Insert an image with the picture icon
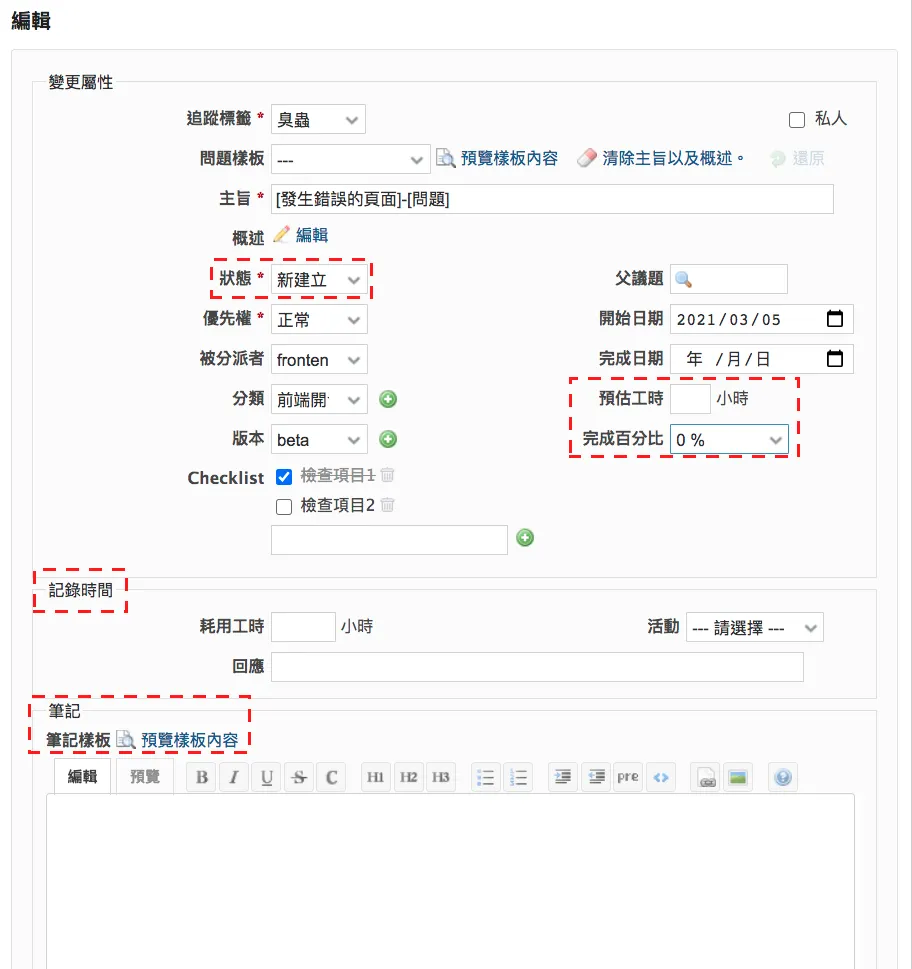This screenshot has height=969, width=912. tap(737, 777)
